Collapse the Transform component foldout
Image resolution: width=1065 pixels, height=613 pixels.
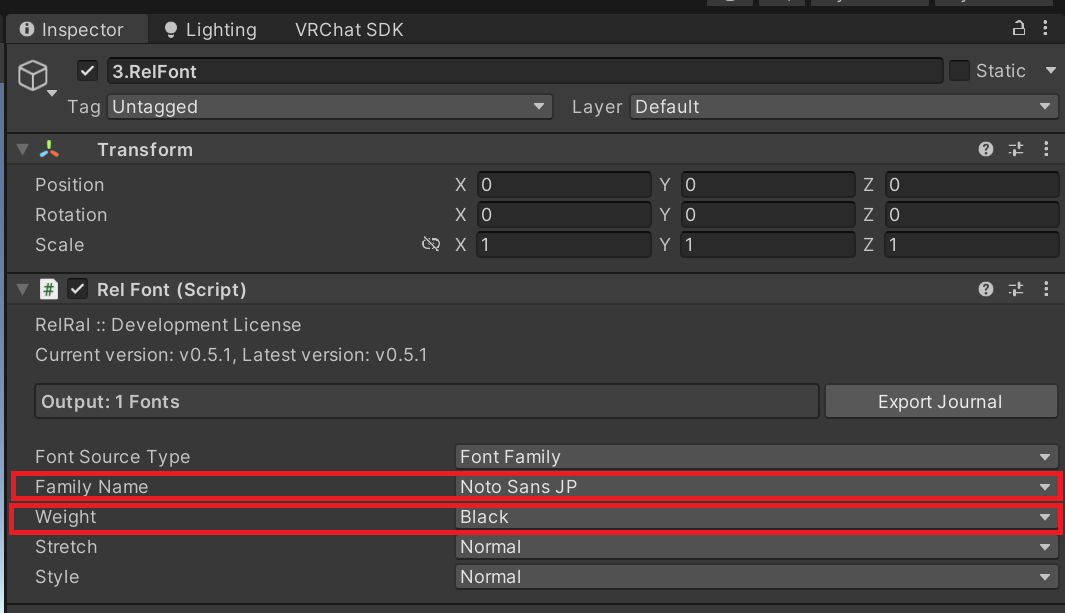pyautogui.click(x=22, y=149)
